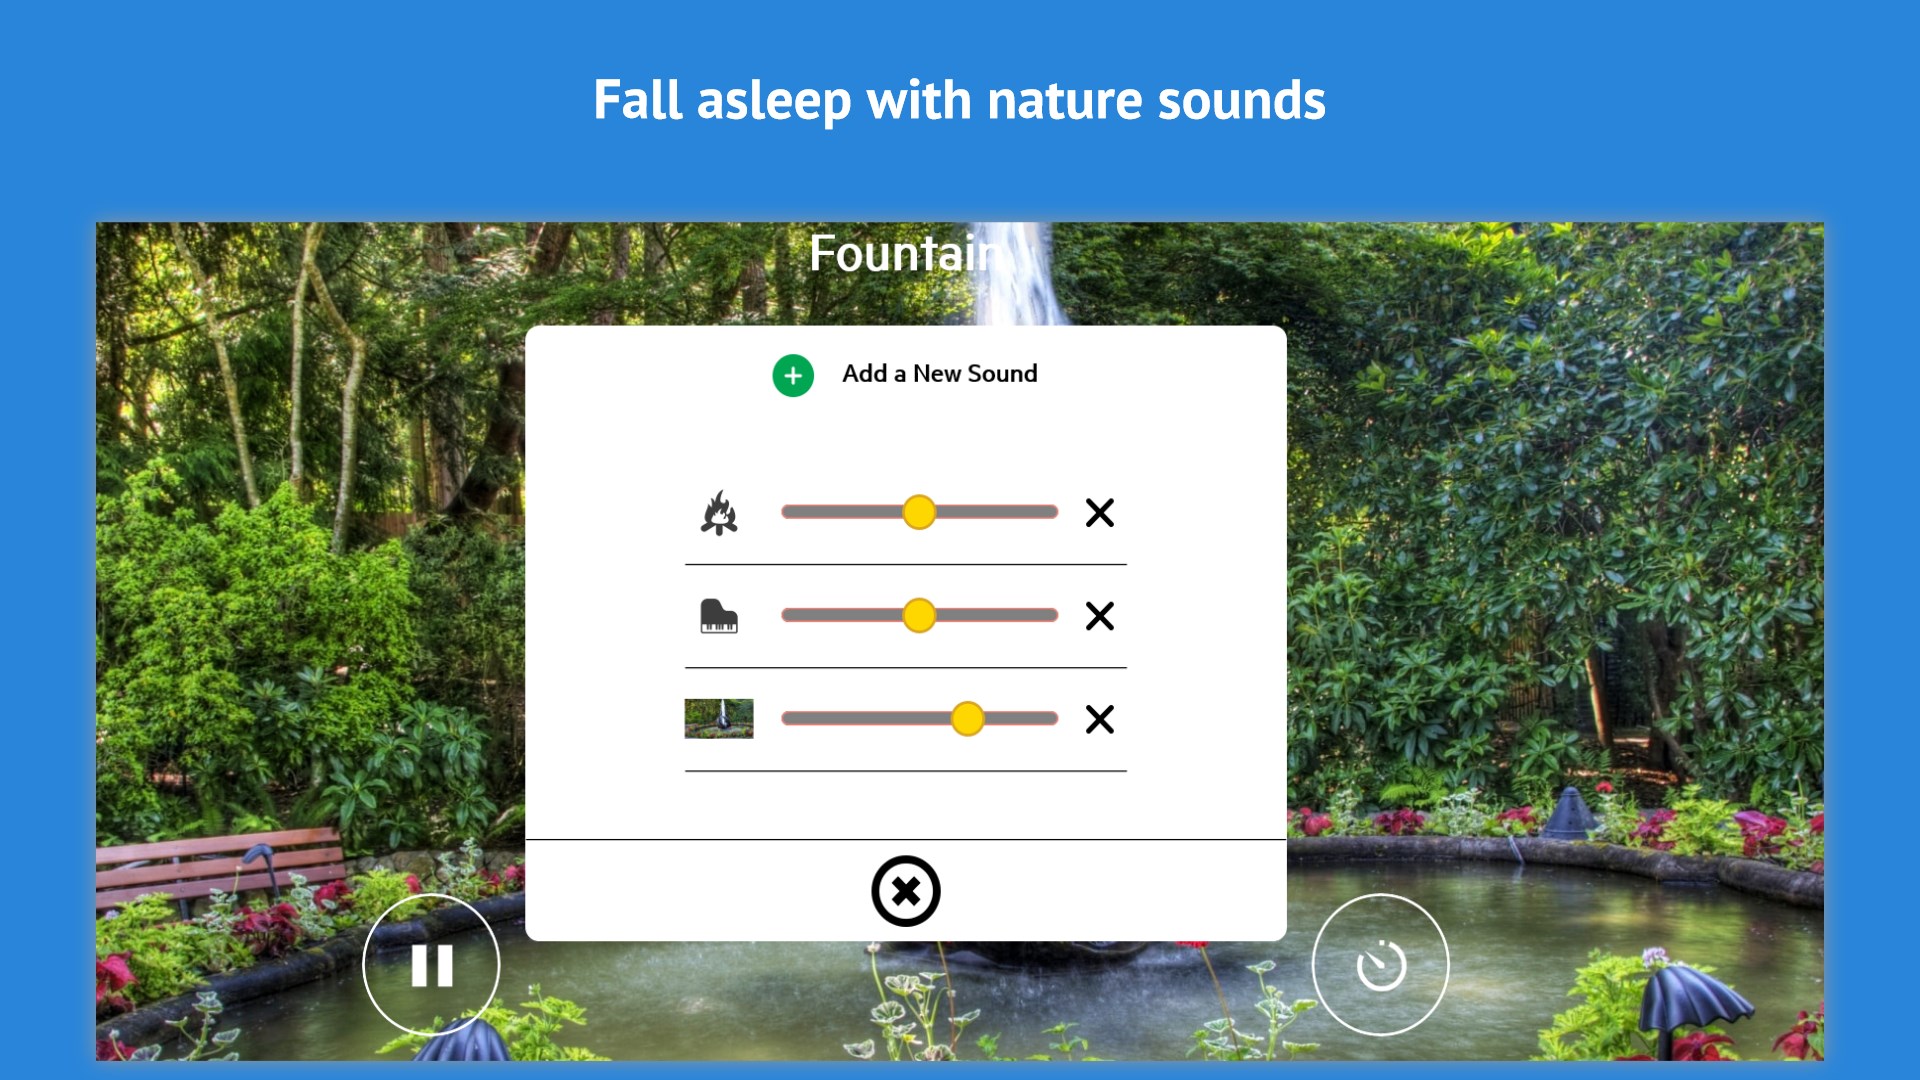This screenshot has height=1080, width=1920.
Task: Remove the fountain sound from the mix
Action: (x=1100, y=719)
